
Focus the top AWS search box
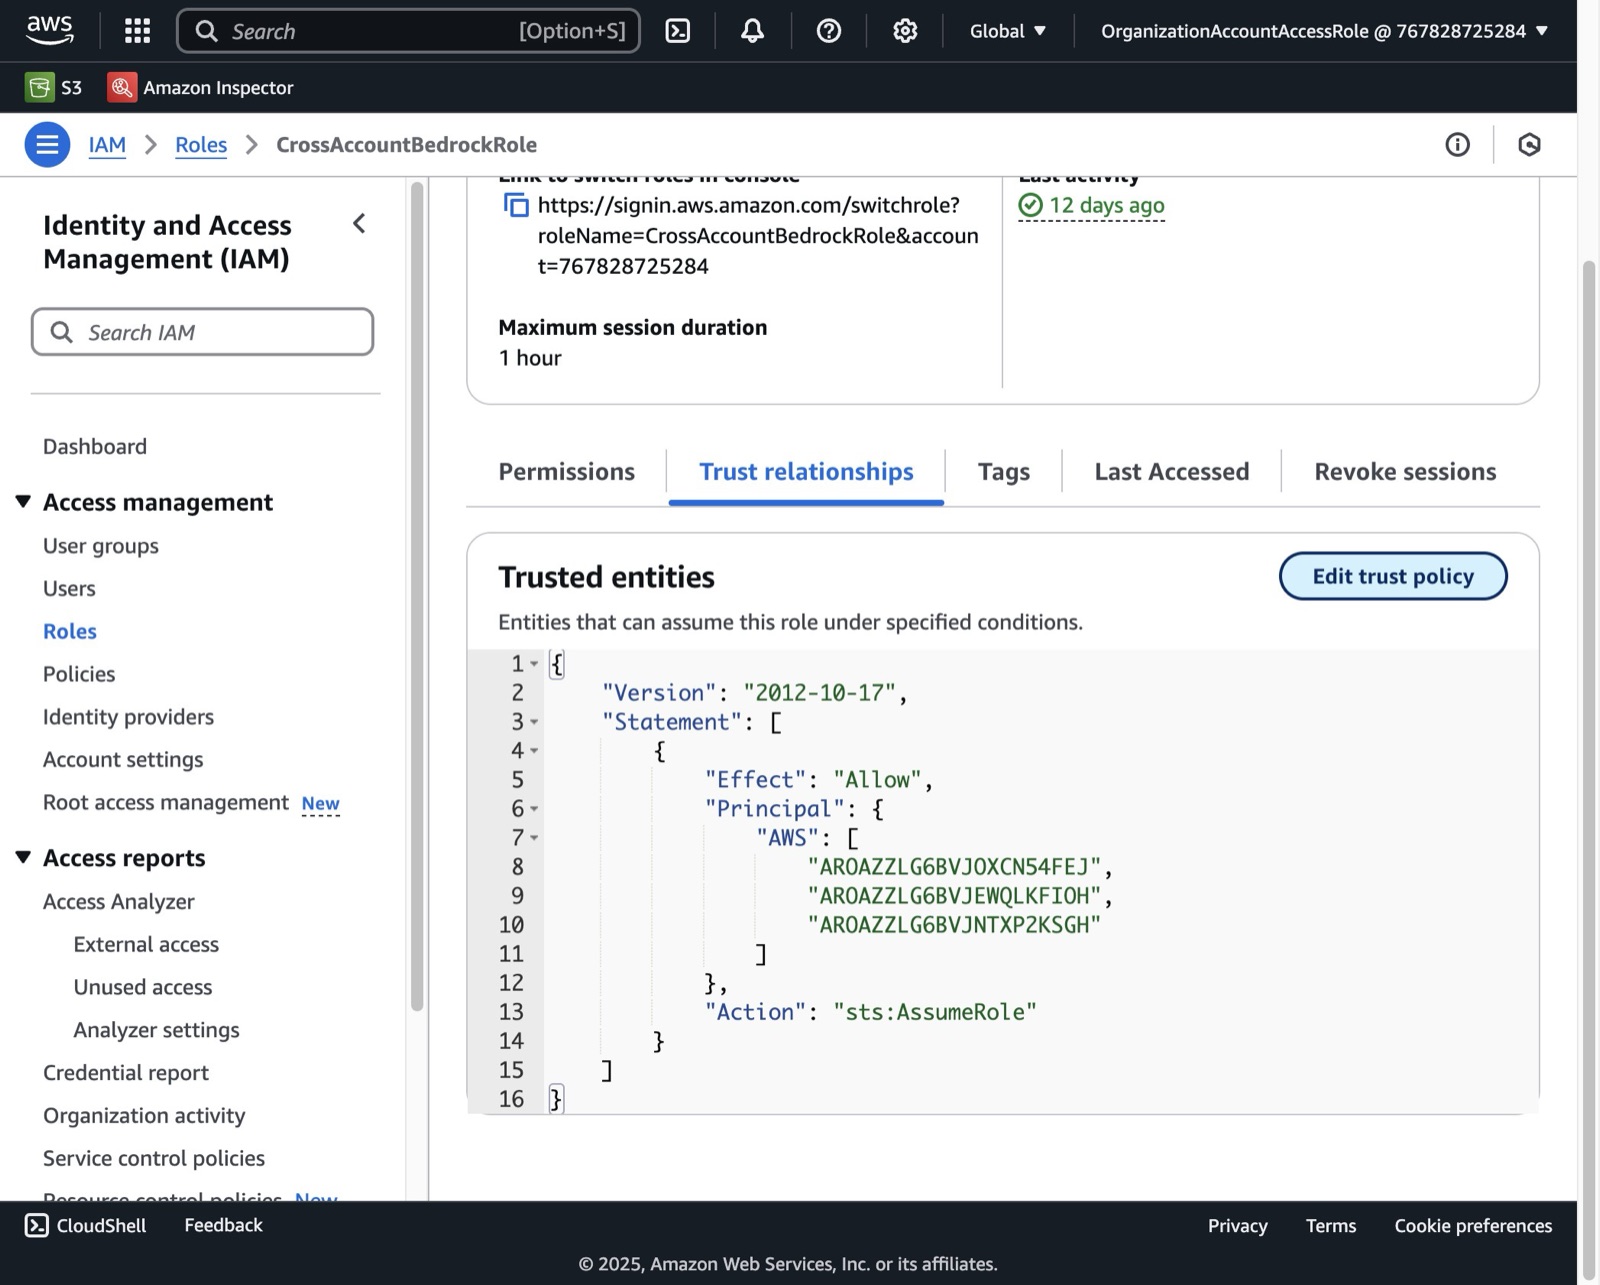[408, 31]
